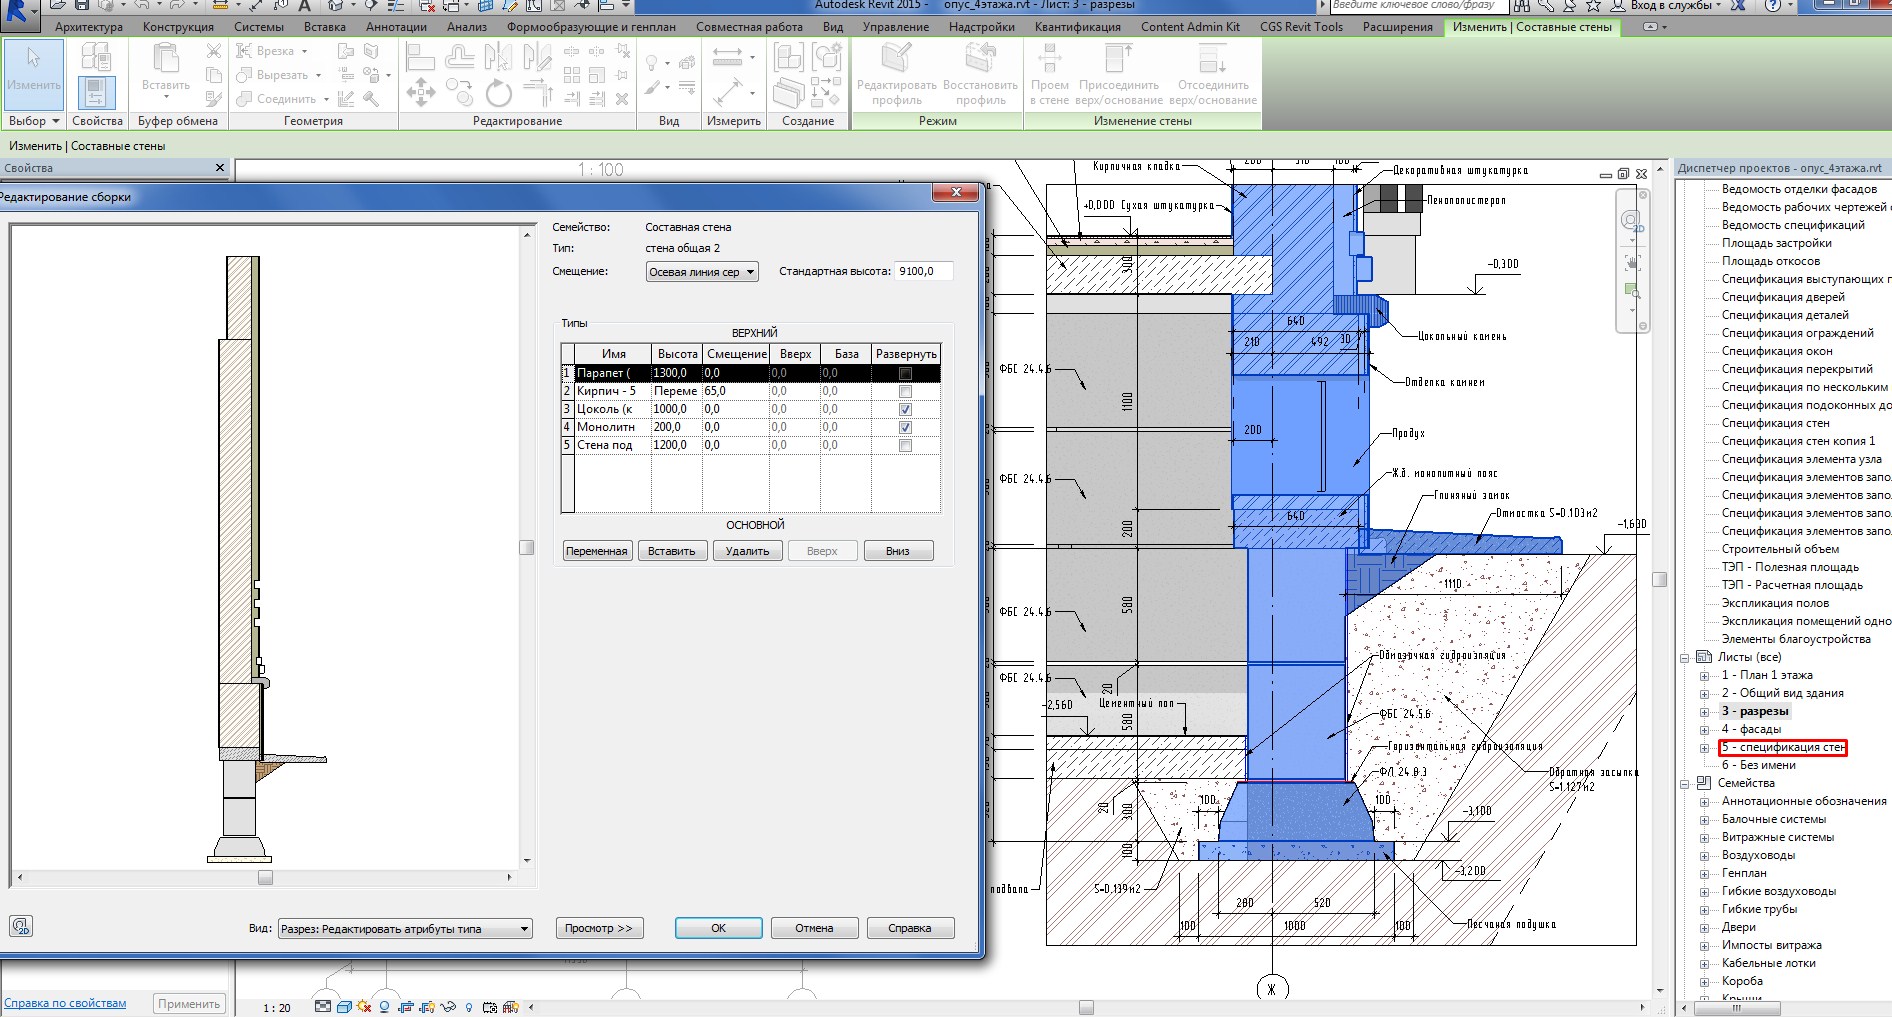Image resolution: width=1892 pixels, height=1017 pixels.
Task: Click the Стандартная высота input field
Action: coord(924,271)
